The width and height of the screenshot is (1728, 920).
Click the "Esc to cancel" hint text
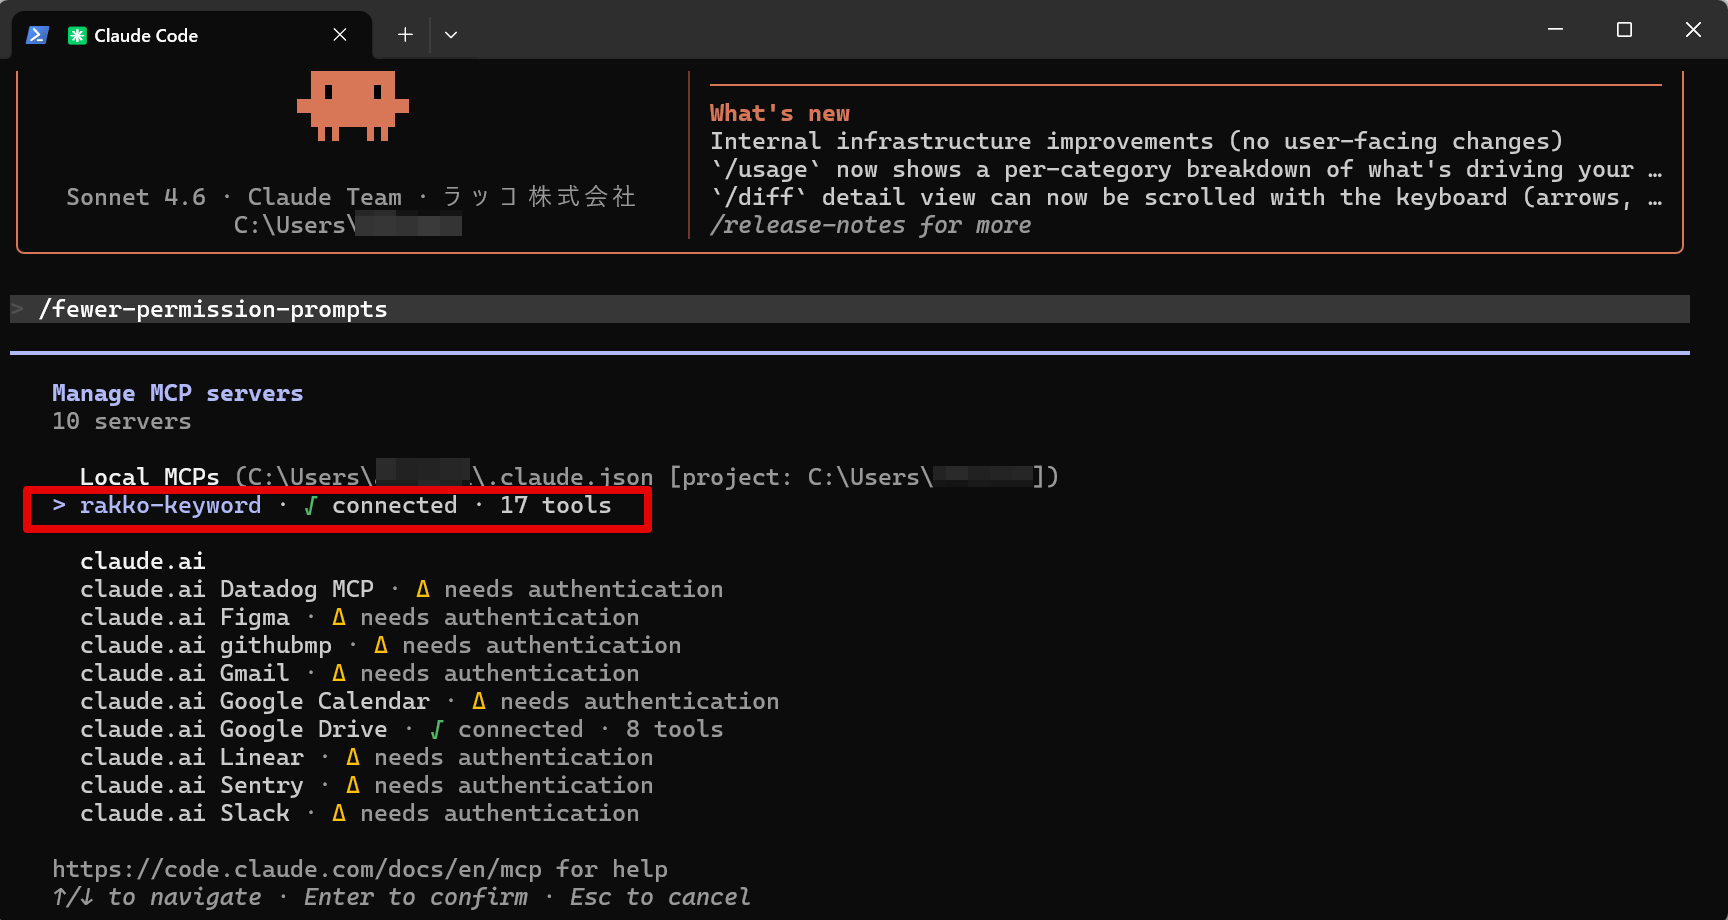[659, 897]
